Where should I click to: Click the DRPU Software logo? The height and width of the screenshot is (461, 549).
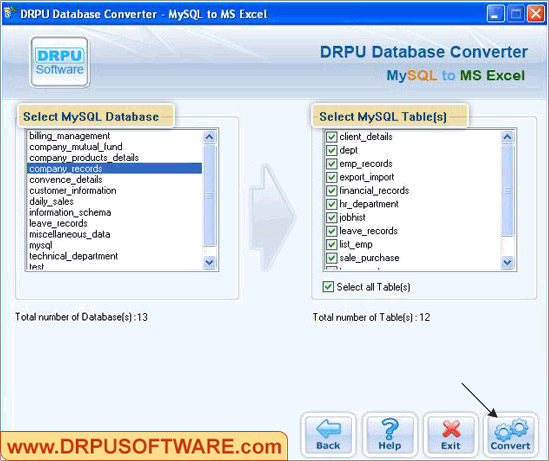pyautogui.click(x=60, y=62)
